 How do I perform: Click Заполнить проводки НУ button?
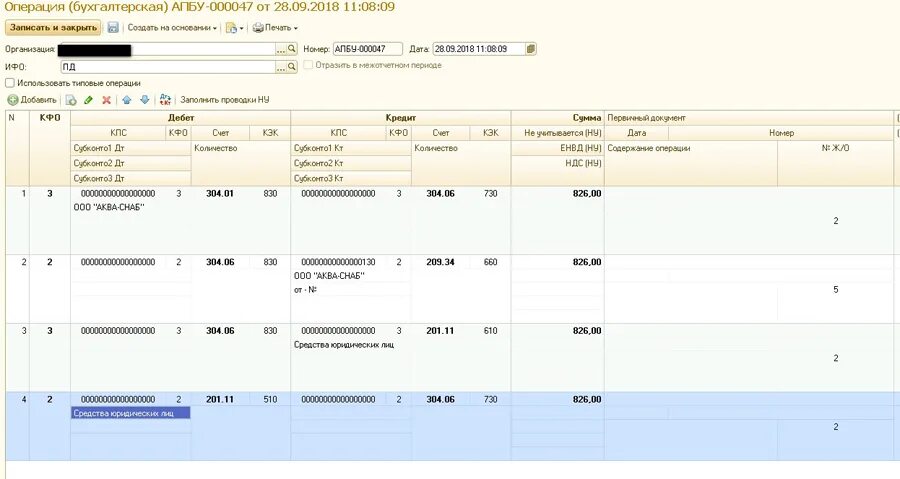click(224, 100)
